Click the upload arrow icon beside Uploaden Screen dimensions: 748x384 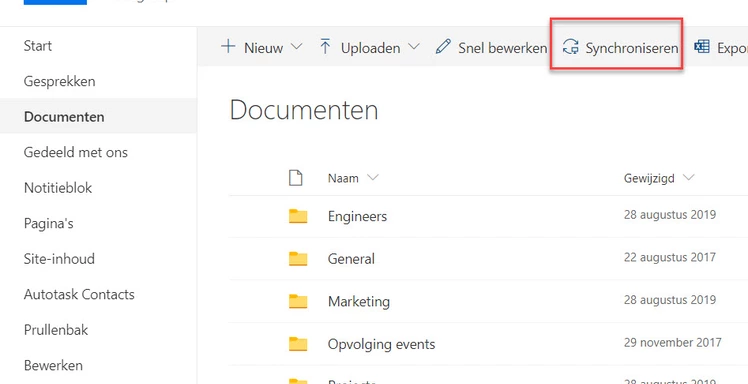click(x=325, y=47)
